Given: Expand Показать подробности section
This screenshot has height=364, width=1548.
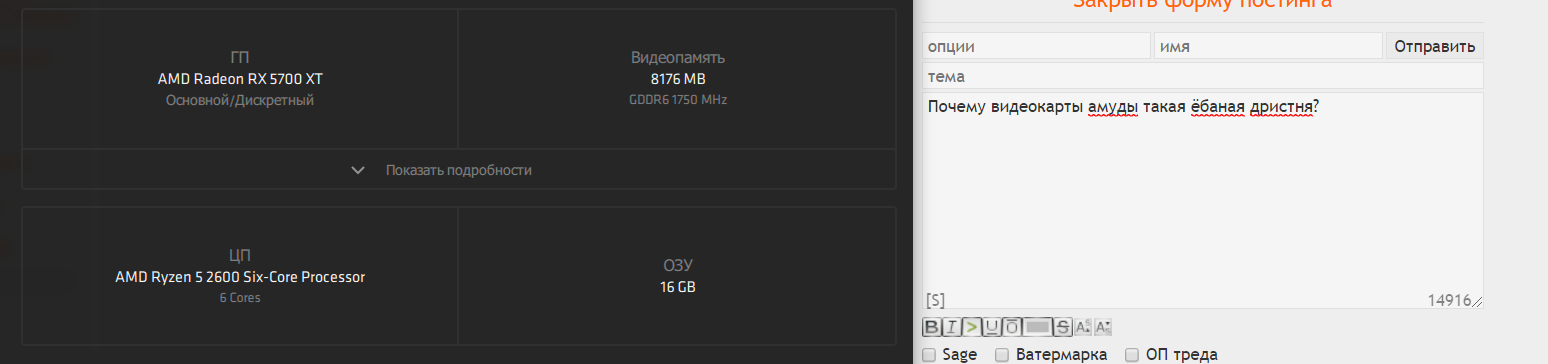Looking at the screenshot, I should tap(459, 170).
